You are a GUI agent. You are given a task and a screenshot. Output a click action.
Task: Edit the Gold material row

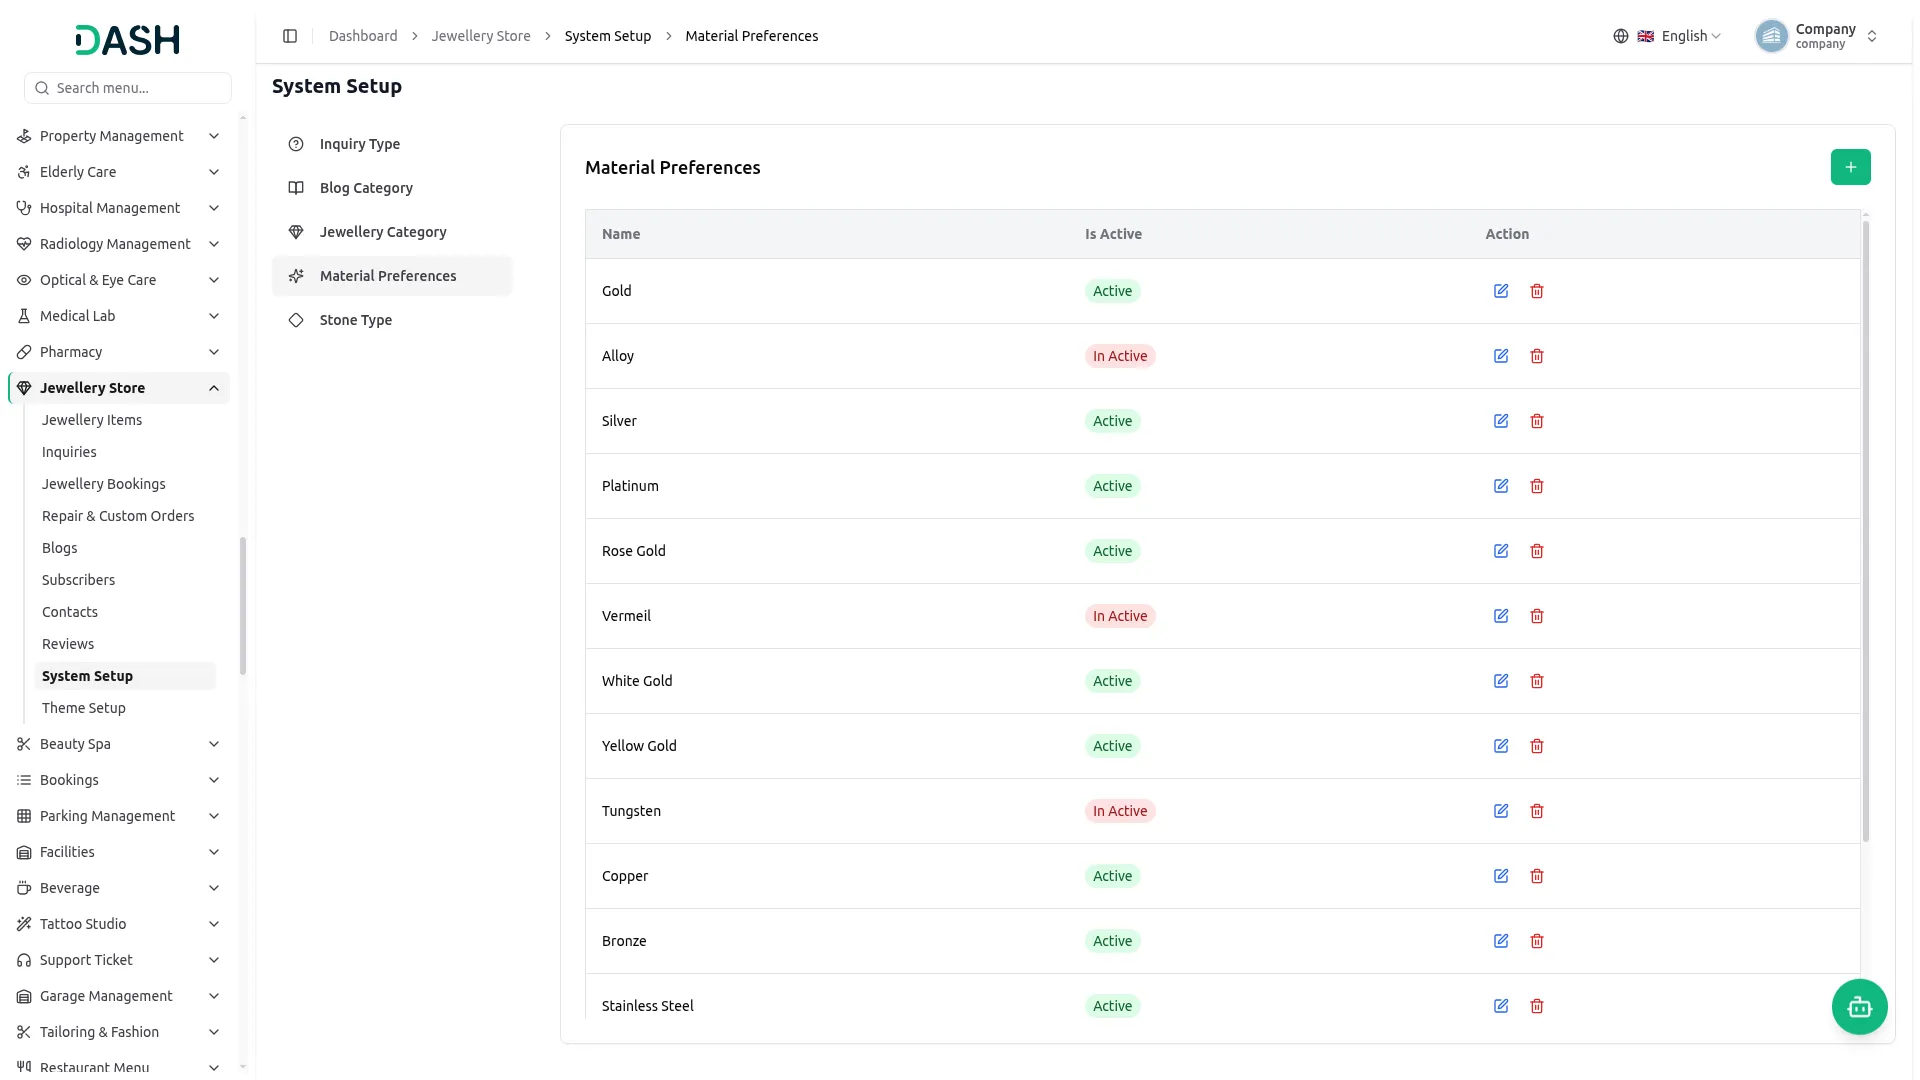[1501, 291]
